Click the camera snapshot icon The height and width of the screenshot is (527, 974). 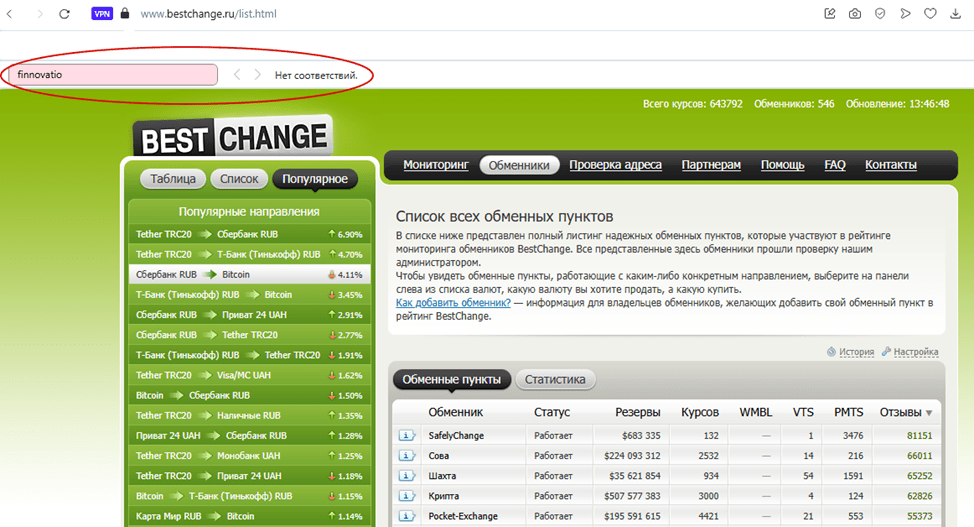click(855, 14)
